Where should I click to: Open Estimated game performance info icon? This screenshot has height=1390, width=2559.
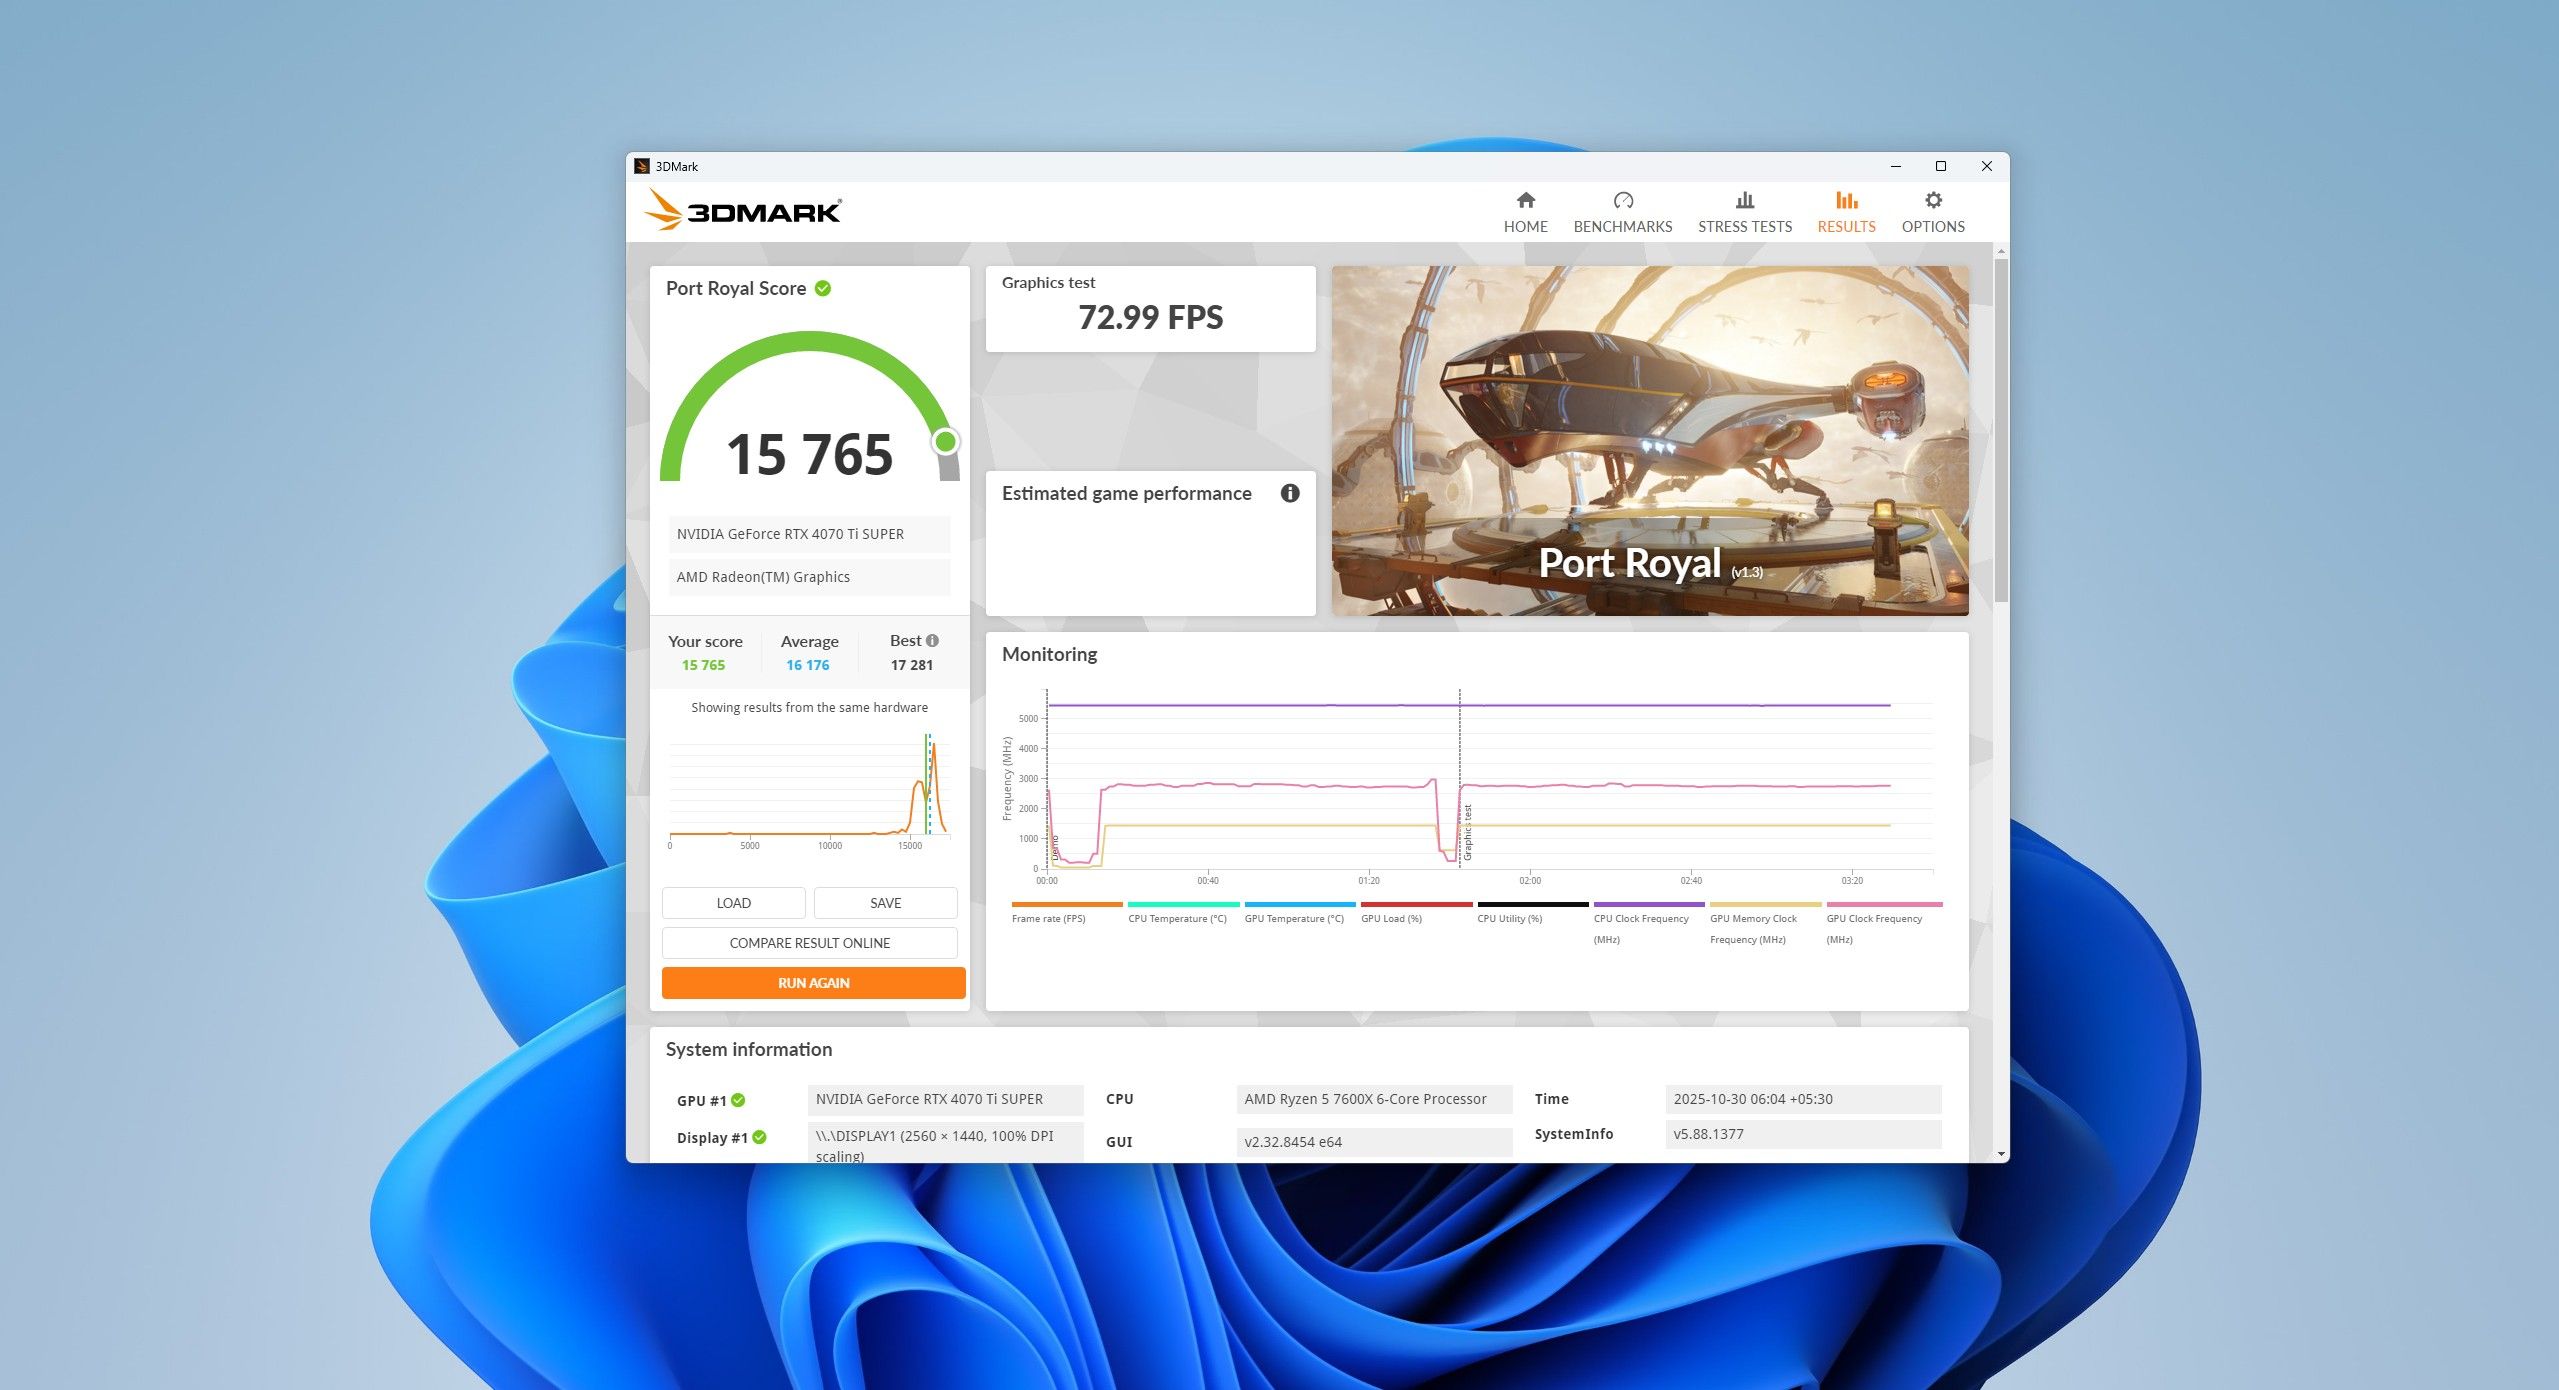[1290, 493]
